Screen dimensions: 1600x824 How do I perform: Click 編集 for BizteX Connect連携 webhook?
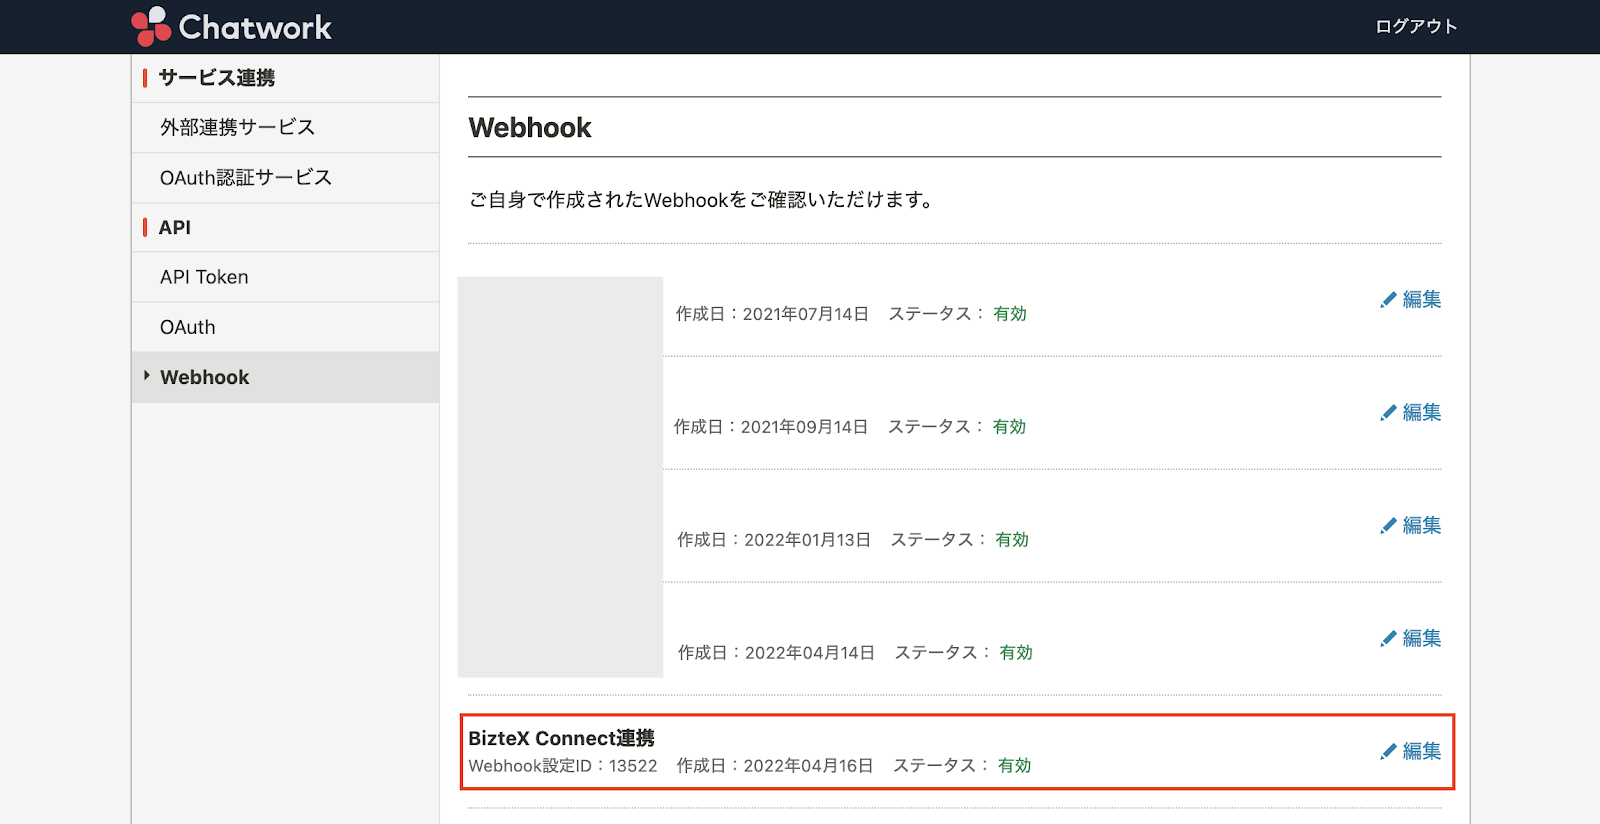point(1421,751)
